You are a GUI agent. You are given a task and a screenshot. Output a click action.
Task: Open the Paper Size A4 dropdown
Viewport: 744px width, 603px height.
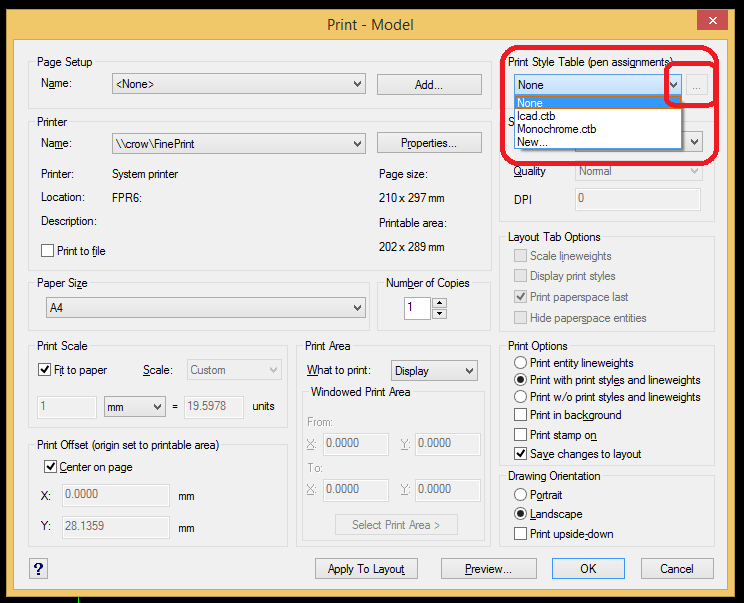pyautogui.click(x=205, y=307)
